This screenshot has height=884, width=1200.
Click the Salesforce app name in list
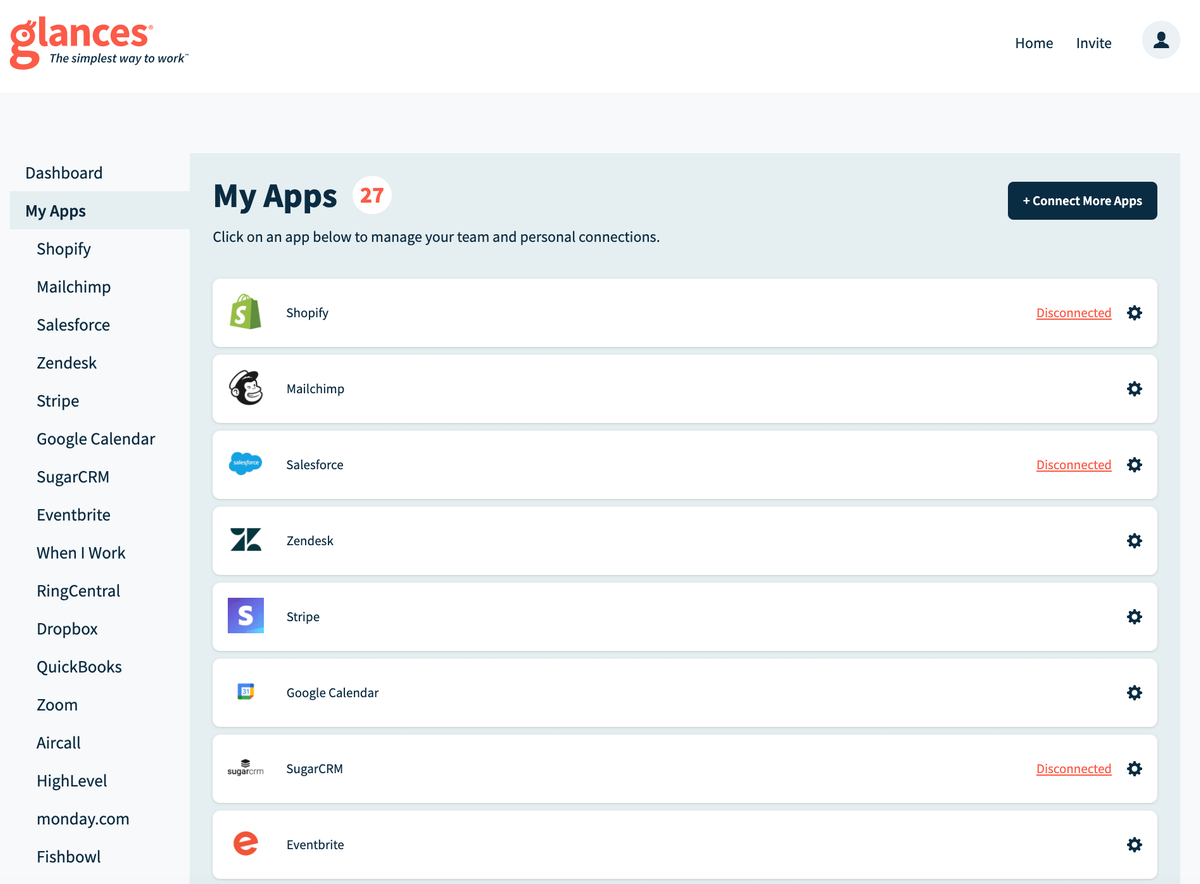pyautogui.click(x=315, y=465)
